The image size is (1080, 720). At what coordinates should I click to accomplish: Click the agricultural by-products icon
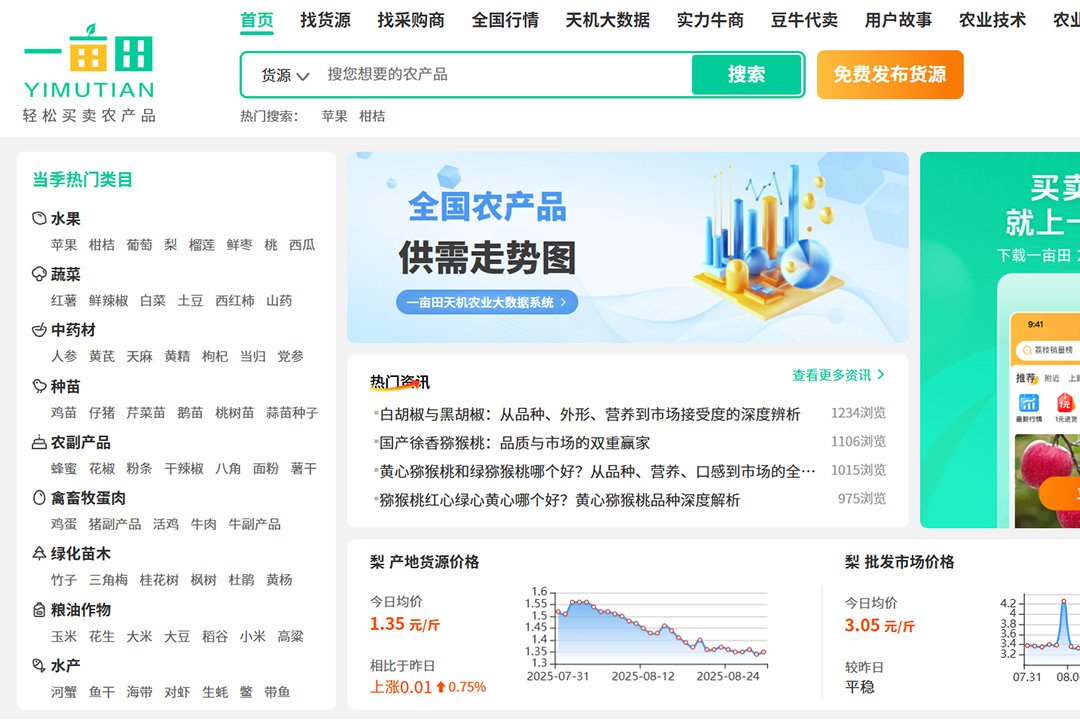[x=39, y=442]
